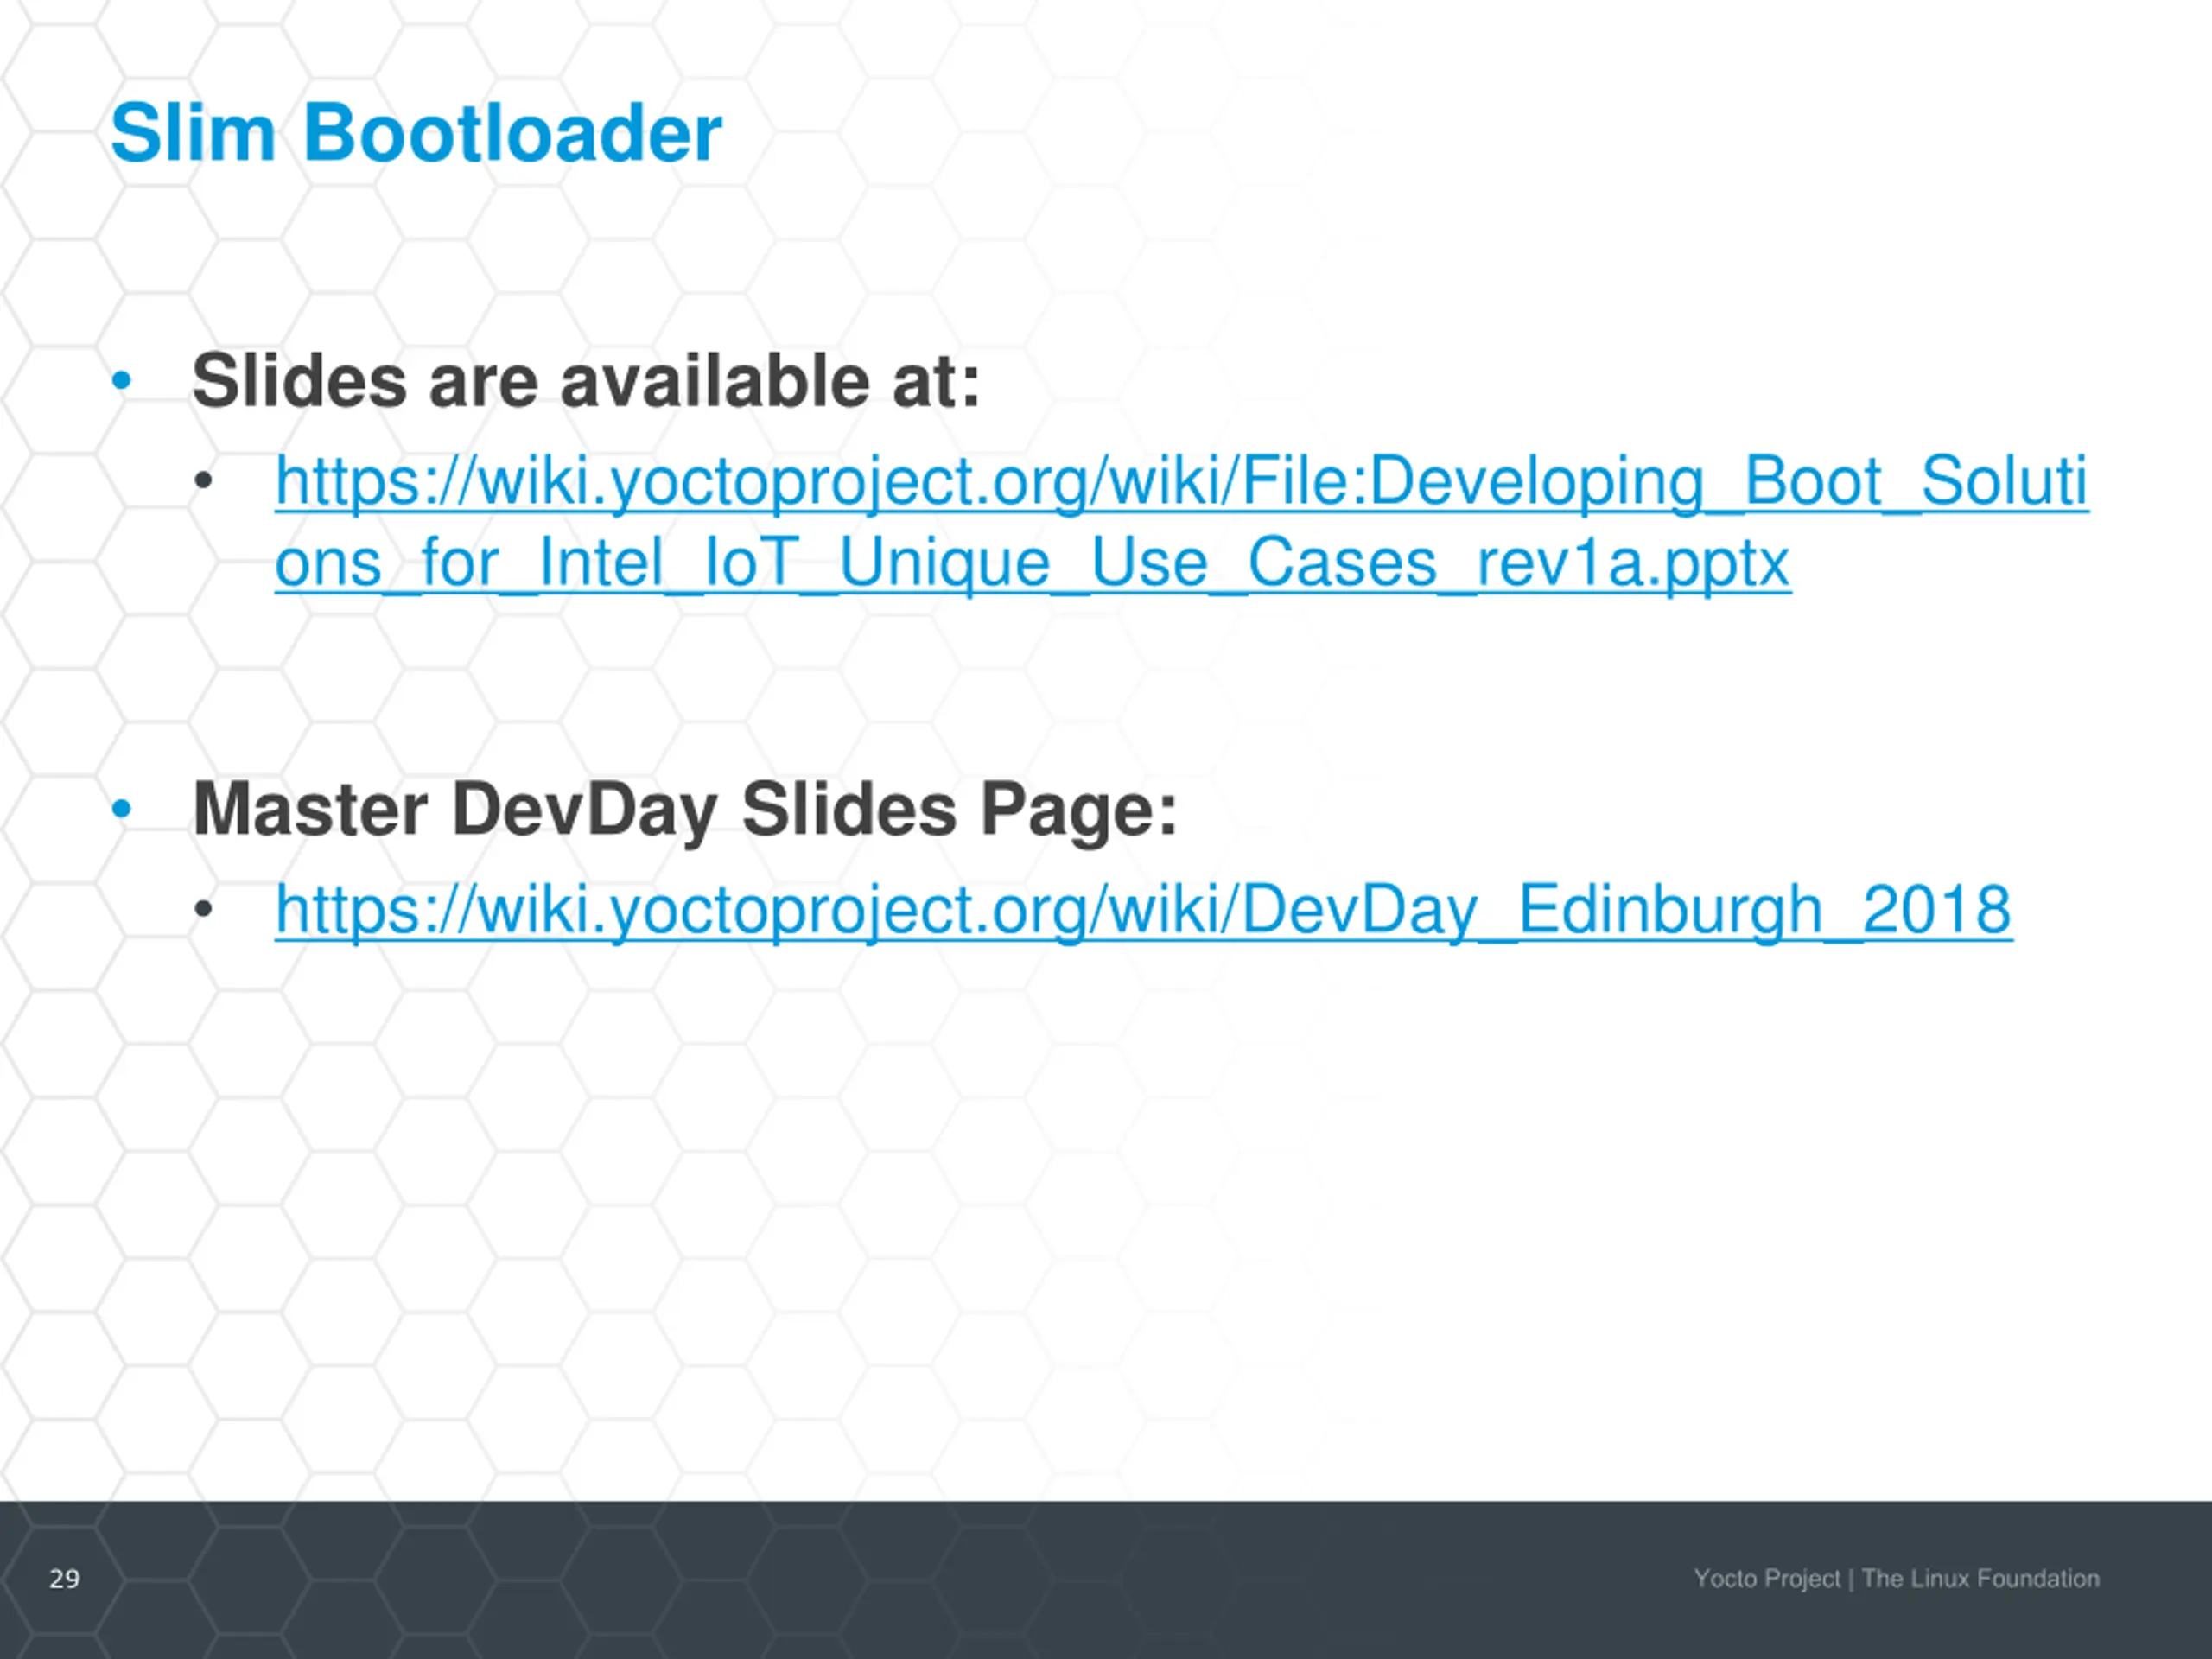Screen dimensions: 2212x1659
Task: Select the 'Master DevDay Slides Page:' bullet text
Action: (685, 810)
